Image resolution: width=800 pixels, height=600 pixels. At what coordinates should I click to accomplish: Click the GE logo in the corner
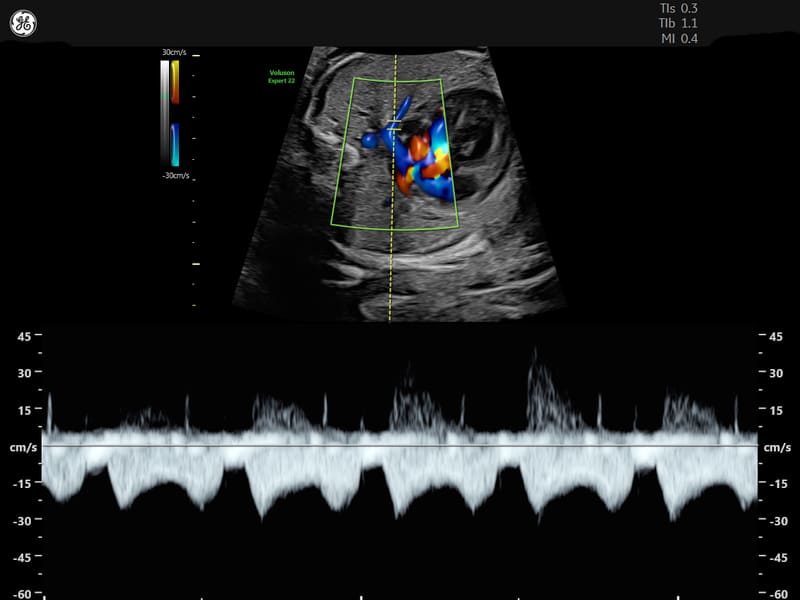tap(23, 23)
